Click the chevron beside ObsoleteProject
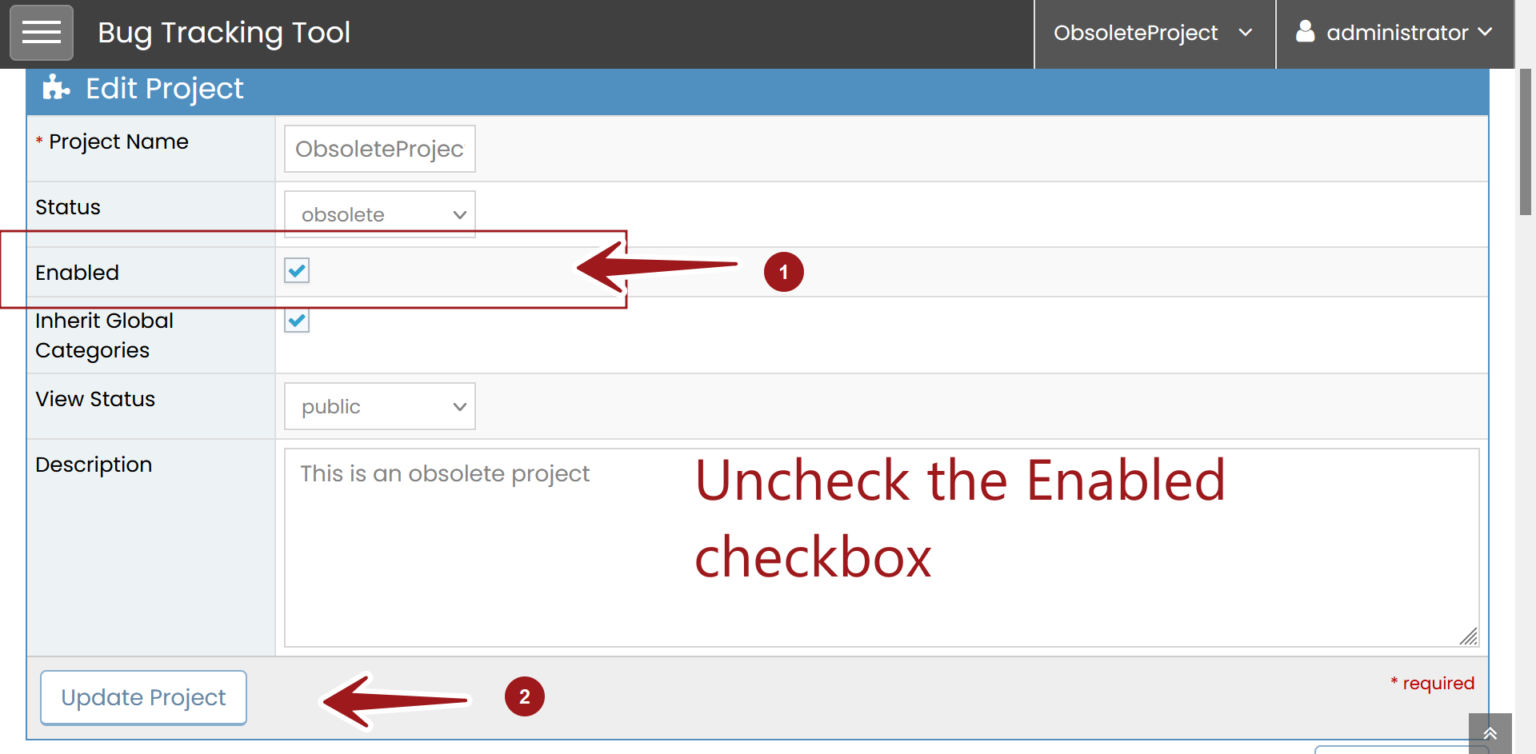The image size is (1536, 754). 1246,32
